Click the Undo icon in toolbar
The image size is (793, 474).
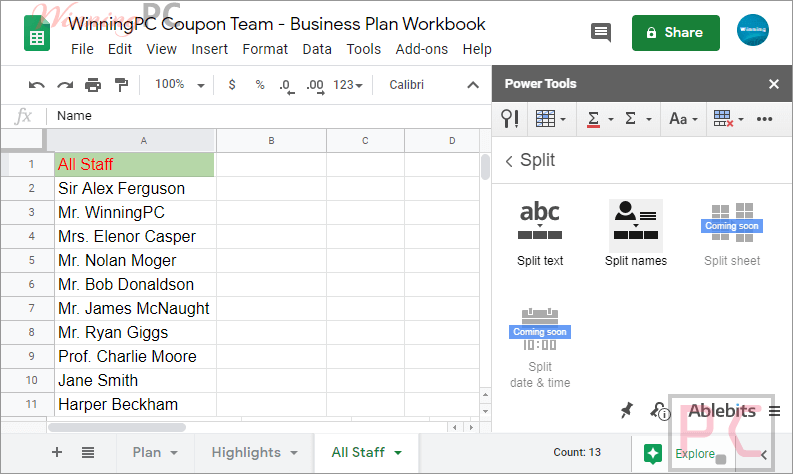(36, 85)
